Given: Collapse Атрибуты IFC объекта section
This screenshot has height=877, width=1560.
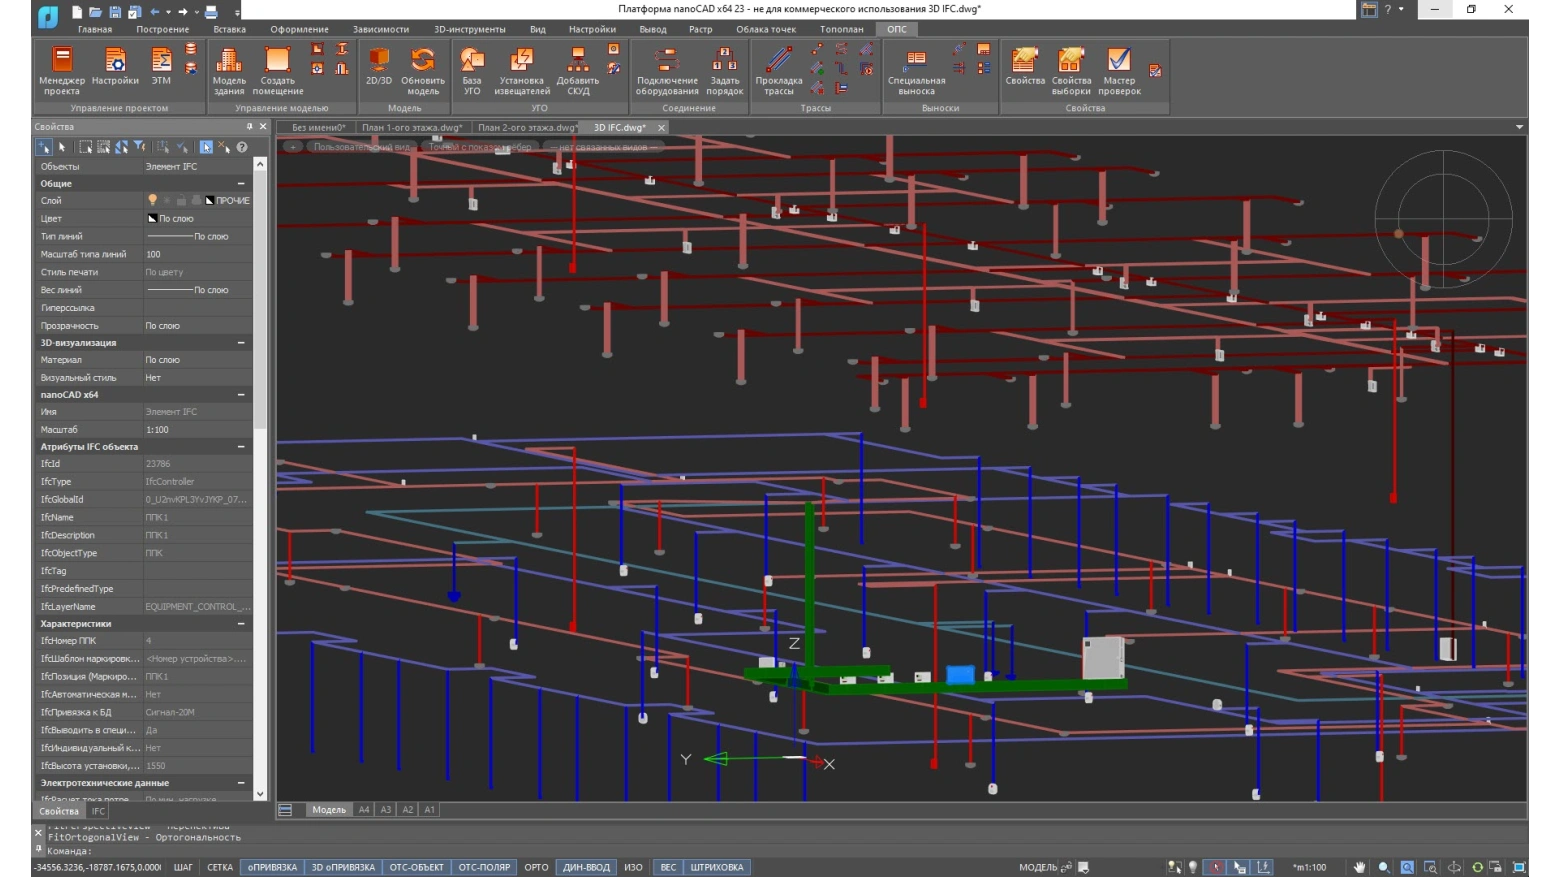Looking at the screenshot, I should [x=241, y=447].
